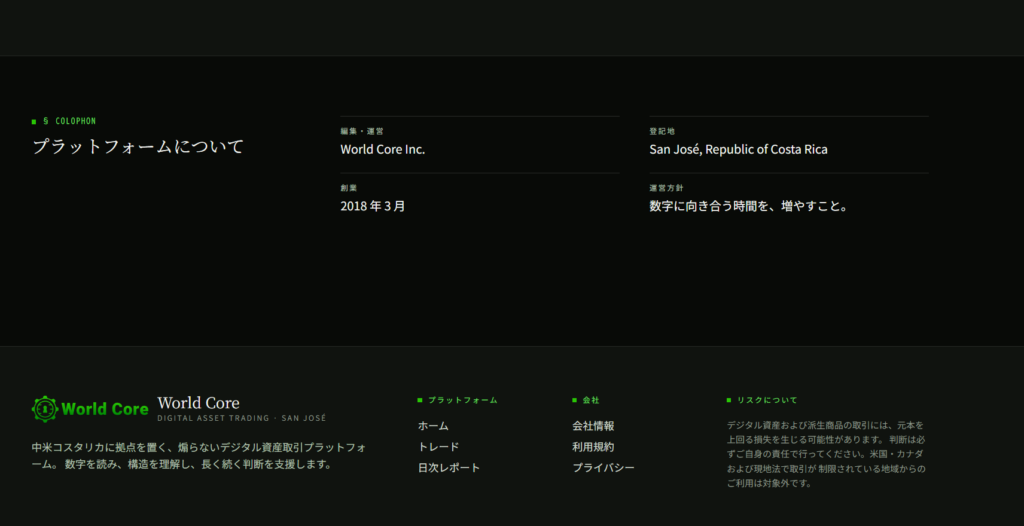Click the 運営方針 label
This screenshot has height=526, width=1024.
pyautogui.click(x=666, y=188)
